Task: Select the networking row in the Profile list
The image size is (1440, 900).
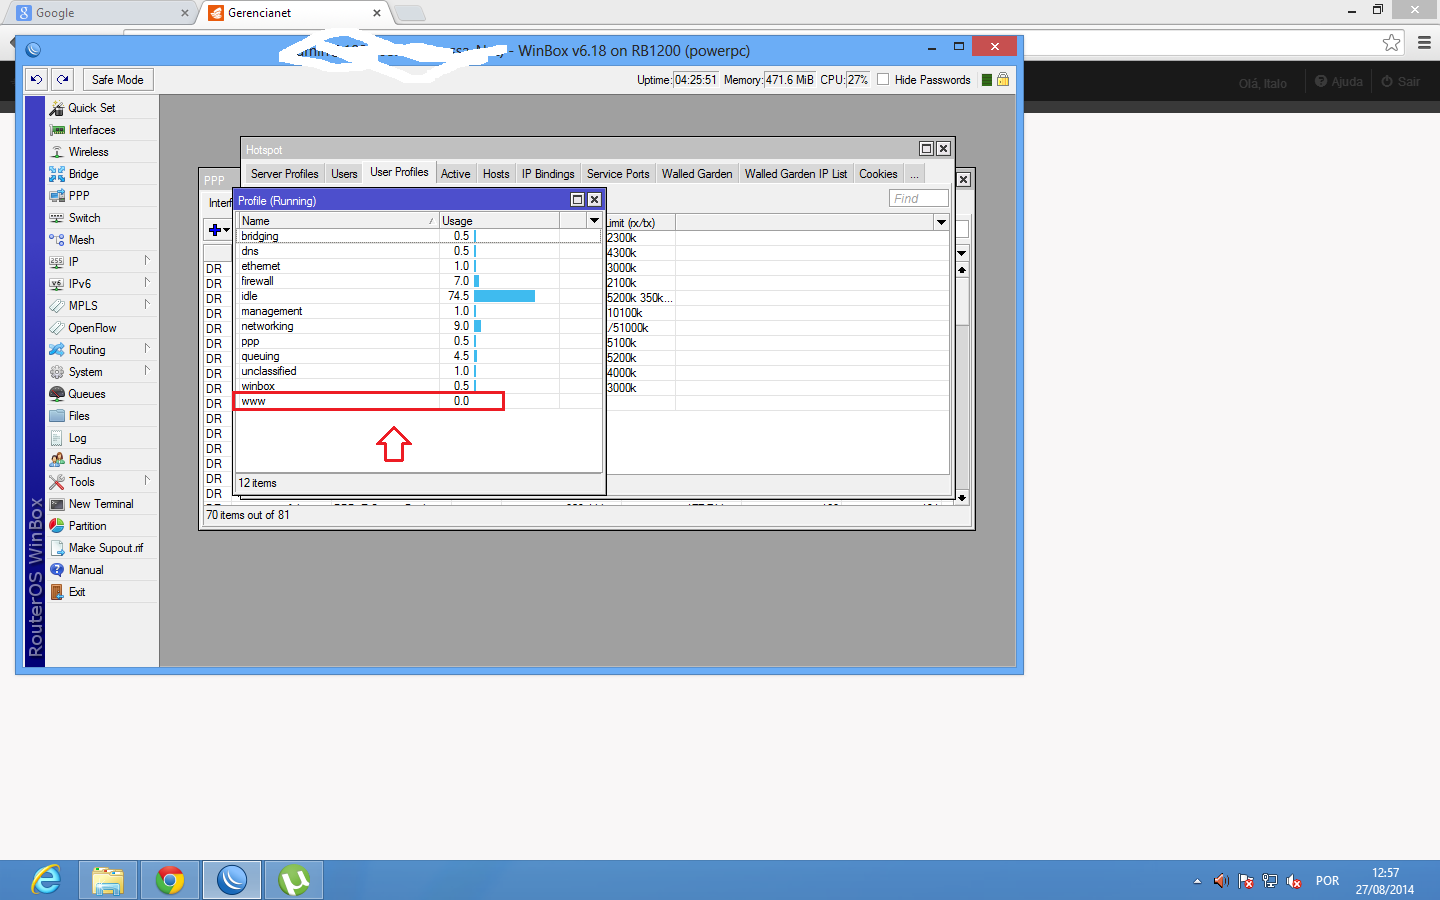Action: (419, 326)
